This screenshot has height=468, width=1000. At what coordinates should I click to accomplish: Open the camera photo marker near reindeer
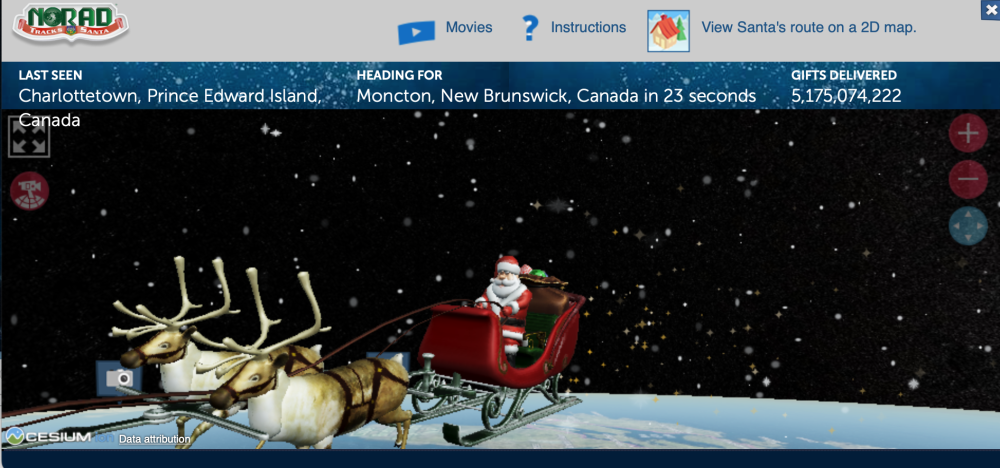119,378
